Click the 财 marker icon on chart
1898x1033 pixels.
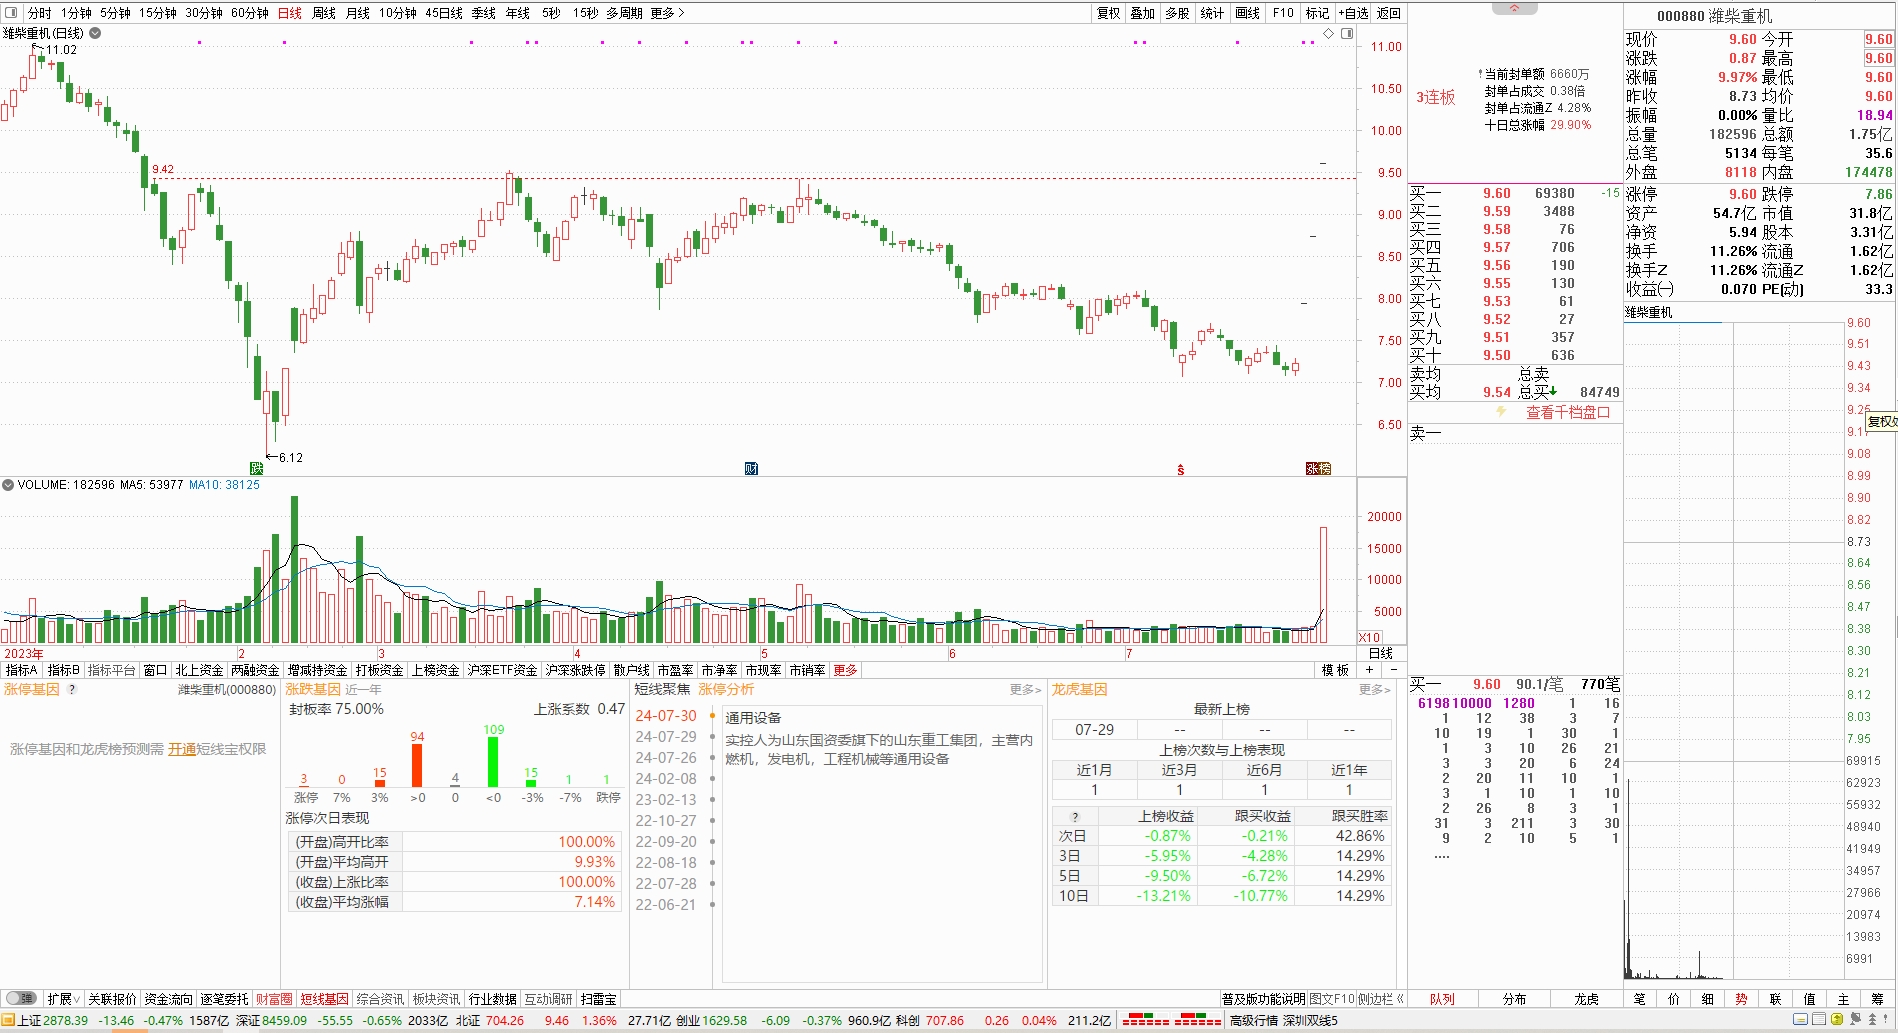coord(751,468)
